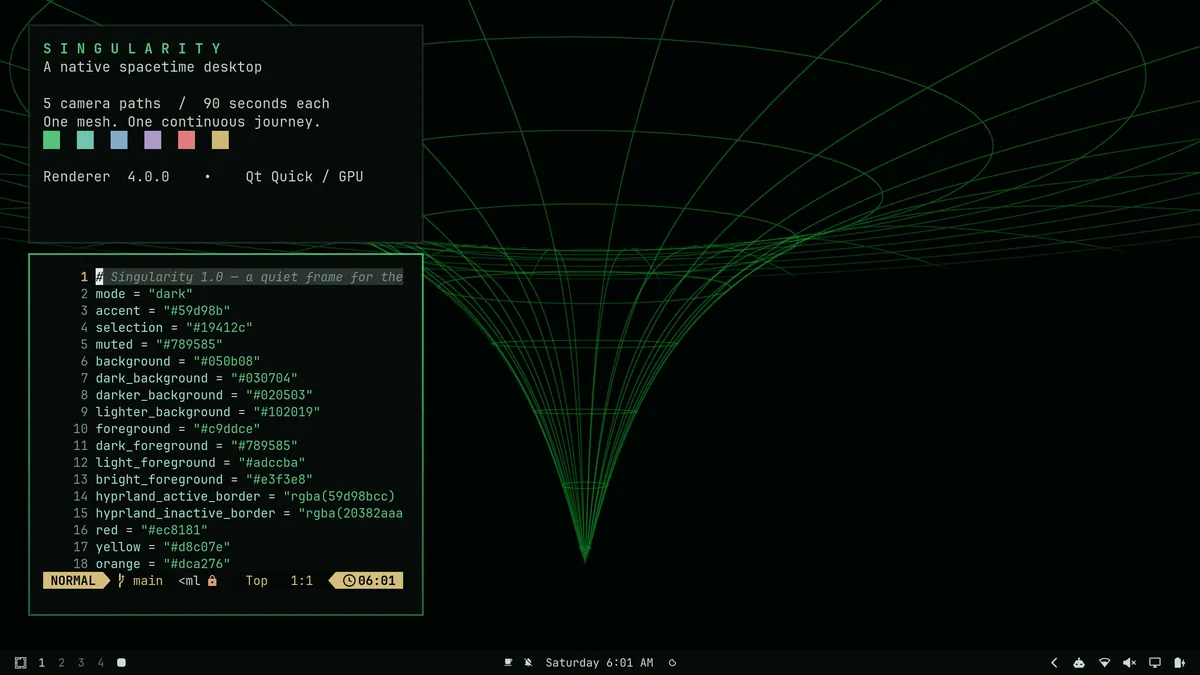Expand the system tray chevron arrow
The image size is (1200, 675).
point(1054,663)
